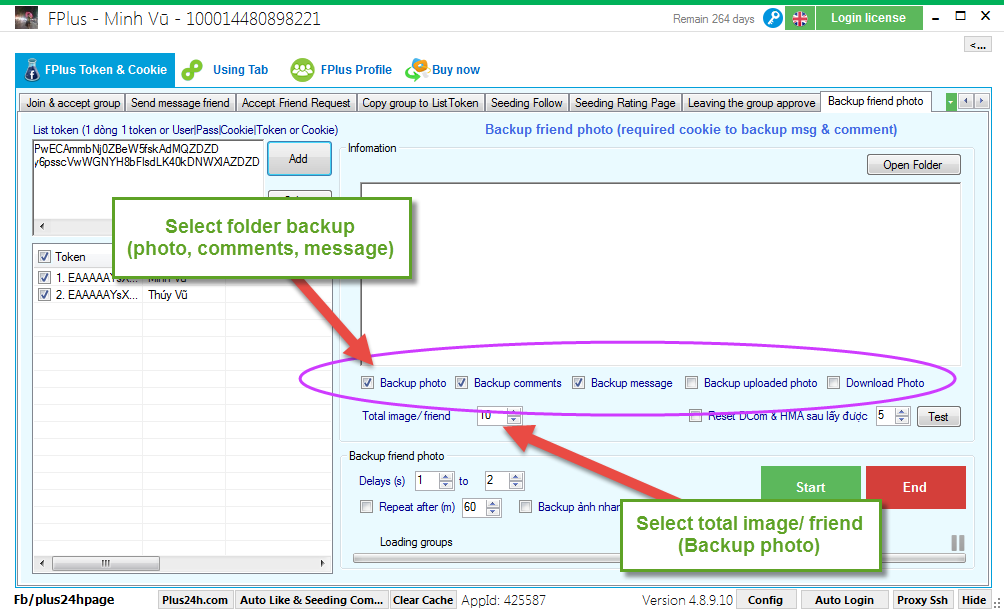The image size is (1004, 612).
Task: Click the 'AppId: 425587' text
Action: (x=503, y=600)
